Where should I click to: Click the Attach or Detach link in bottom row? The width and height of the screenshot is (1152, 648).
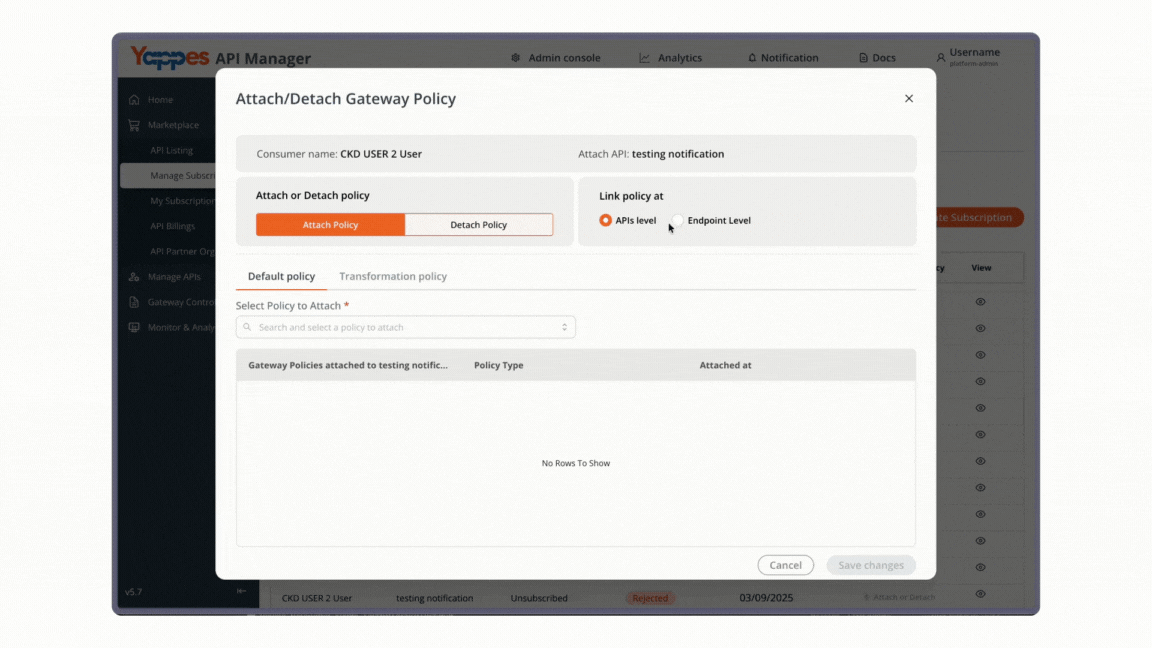pos(899,597)
